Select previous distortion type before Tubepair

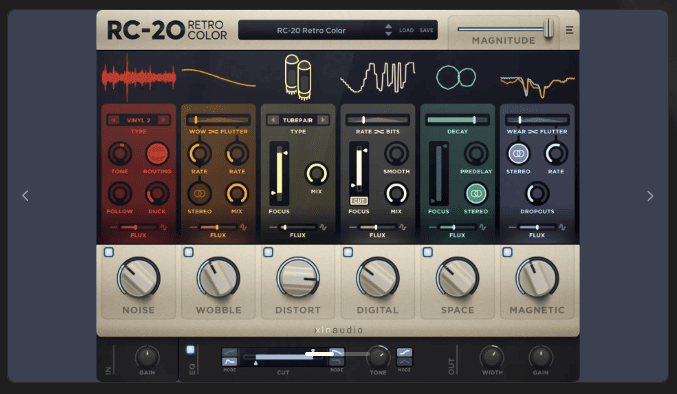[x=273, y=120]
